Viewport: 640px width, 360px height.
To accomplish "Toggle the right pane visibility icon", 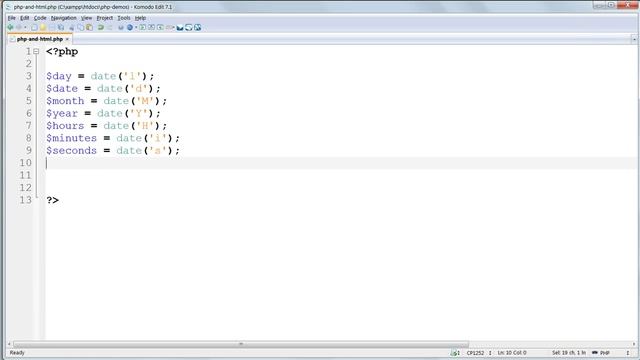I will [x=160, y=27].
